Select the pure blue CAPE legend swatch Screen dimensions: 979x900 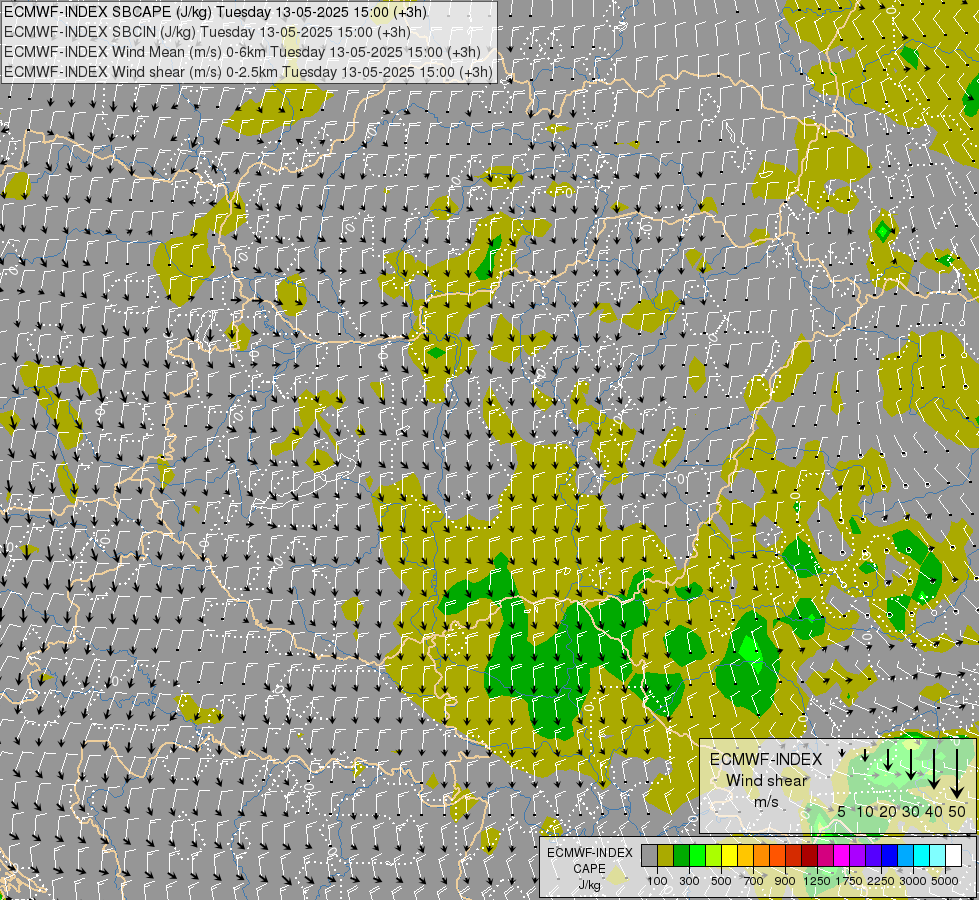point(890,856)
